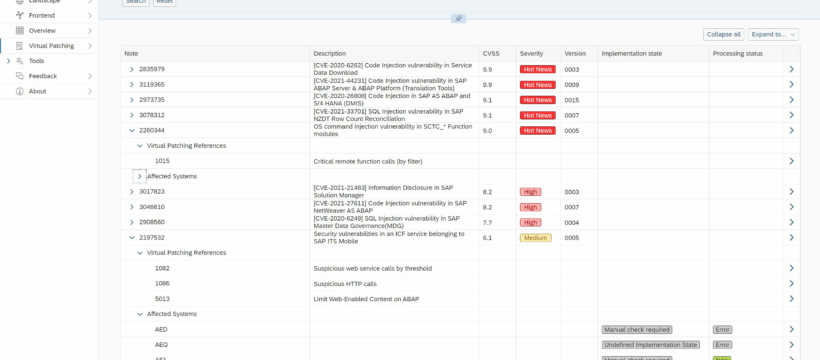Open details arrow for note 2908560
This screenshot has height=360, width=820.
791,222
